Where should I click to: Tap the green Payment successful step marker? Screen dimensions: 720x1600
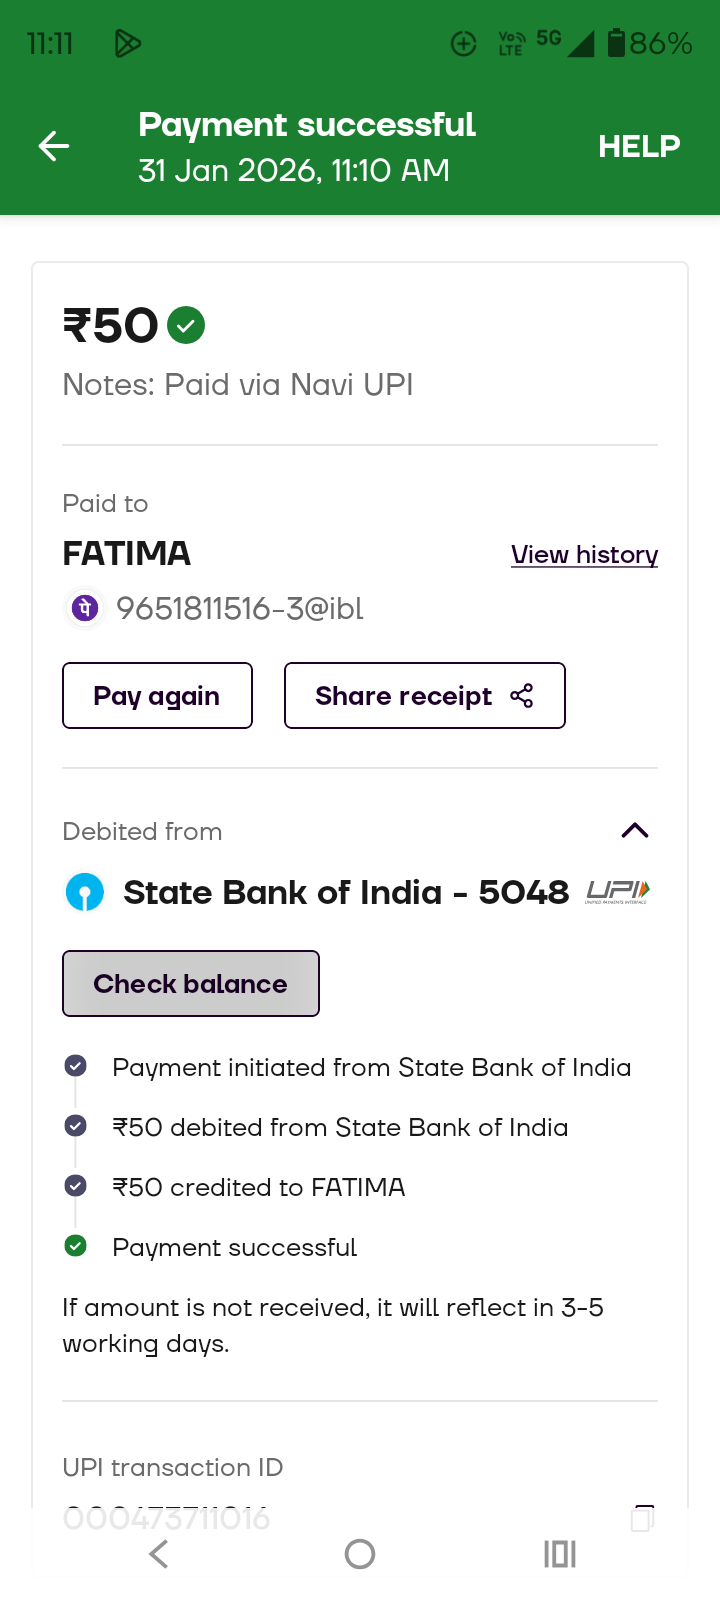pyautogui.click(x=75, y=1246)
